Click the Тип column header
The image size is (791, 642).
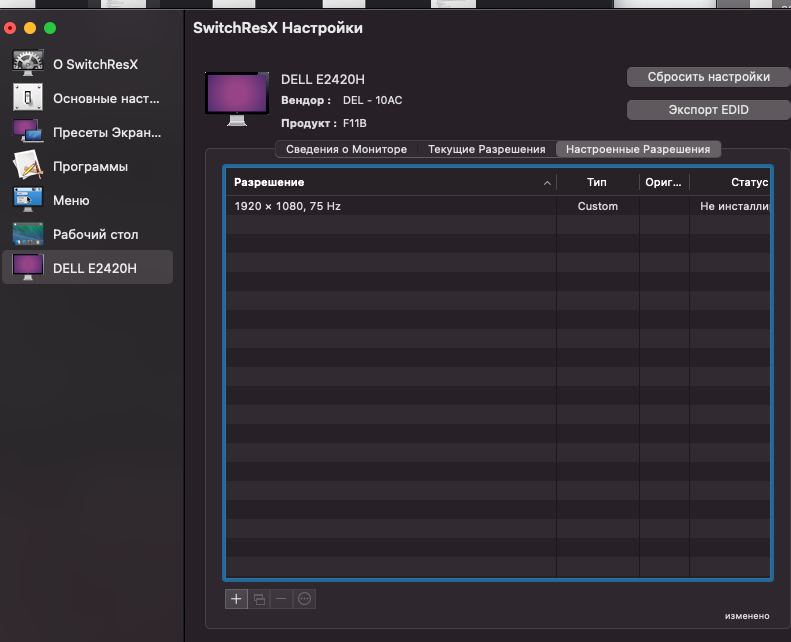pyautogui.click(x=597, y=182)
